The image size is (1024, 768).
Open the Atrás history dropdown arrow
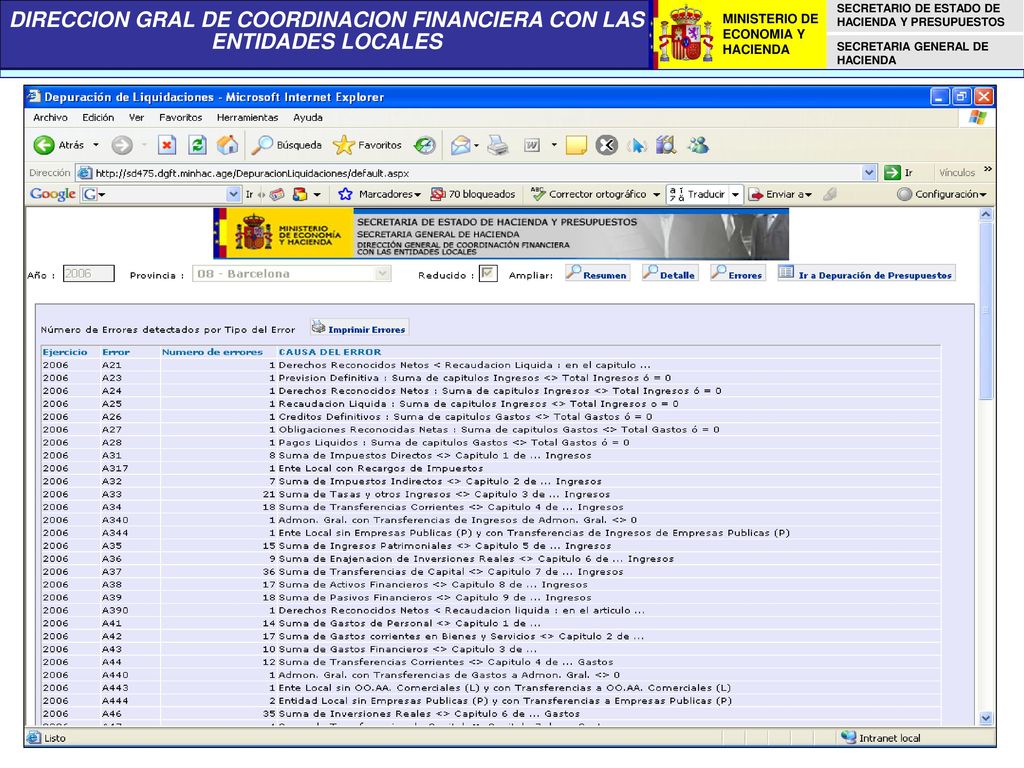tap(96, 145)
